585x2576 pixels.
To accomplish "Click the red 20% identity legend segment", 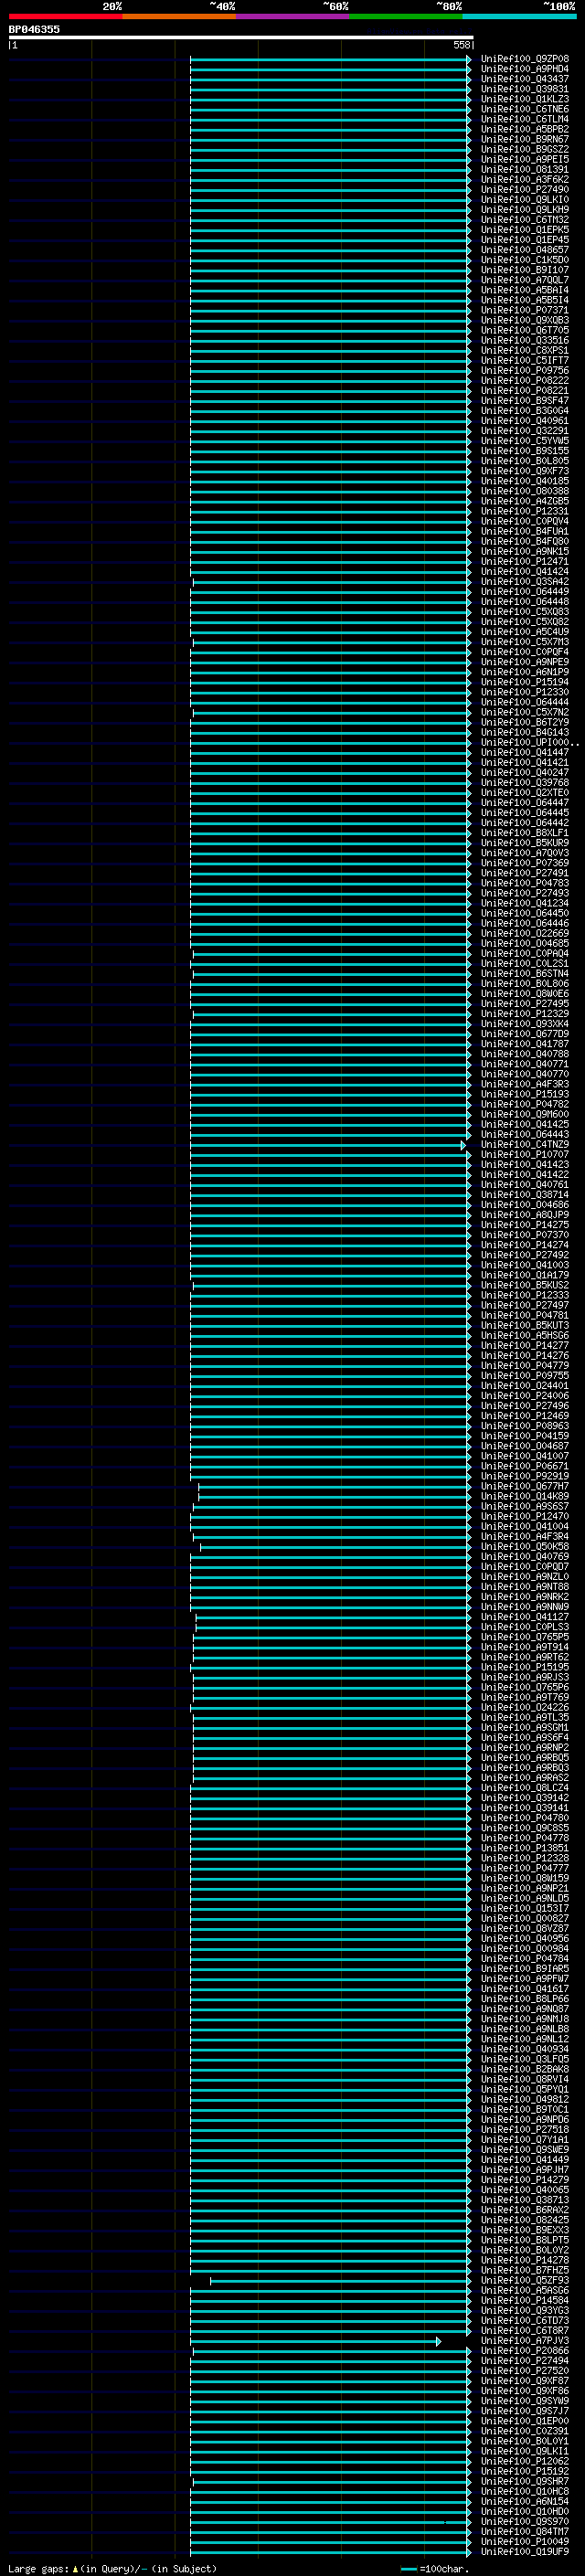I will 65,16.
